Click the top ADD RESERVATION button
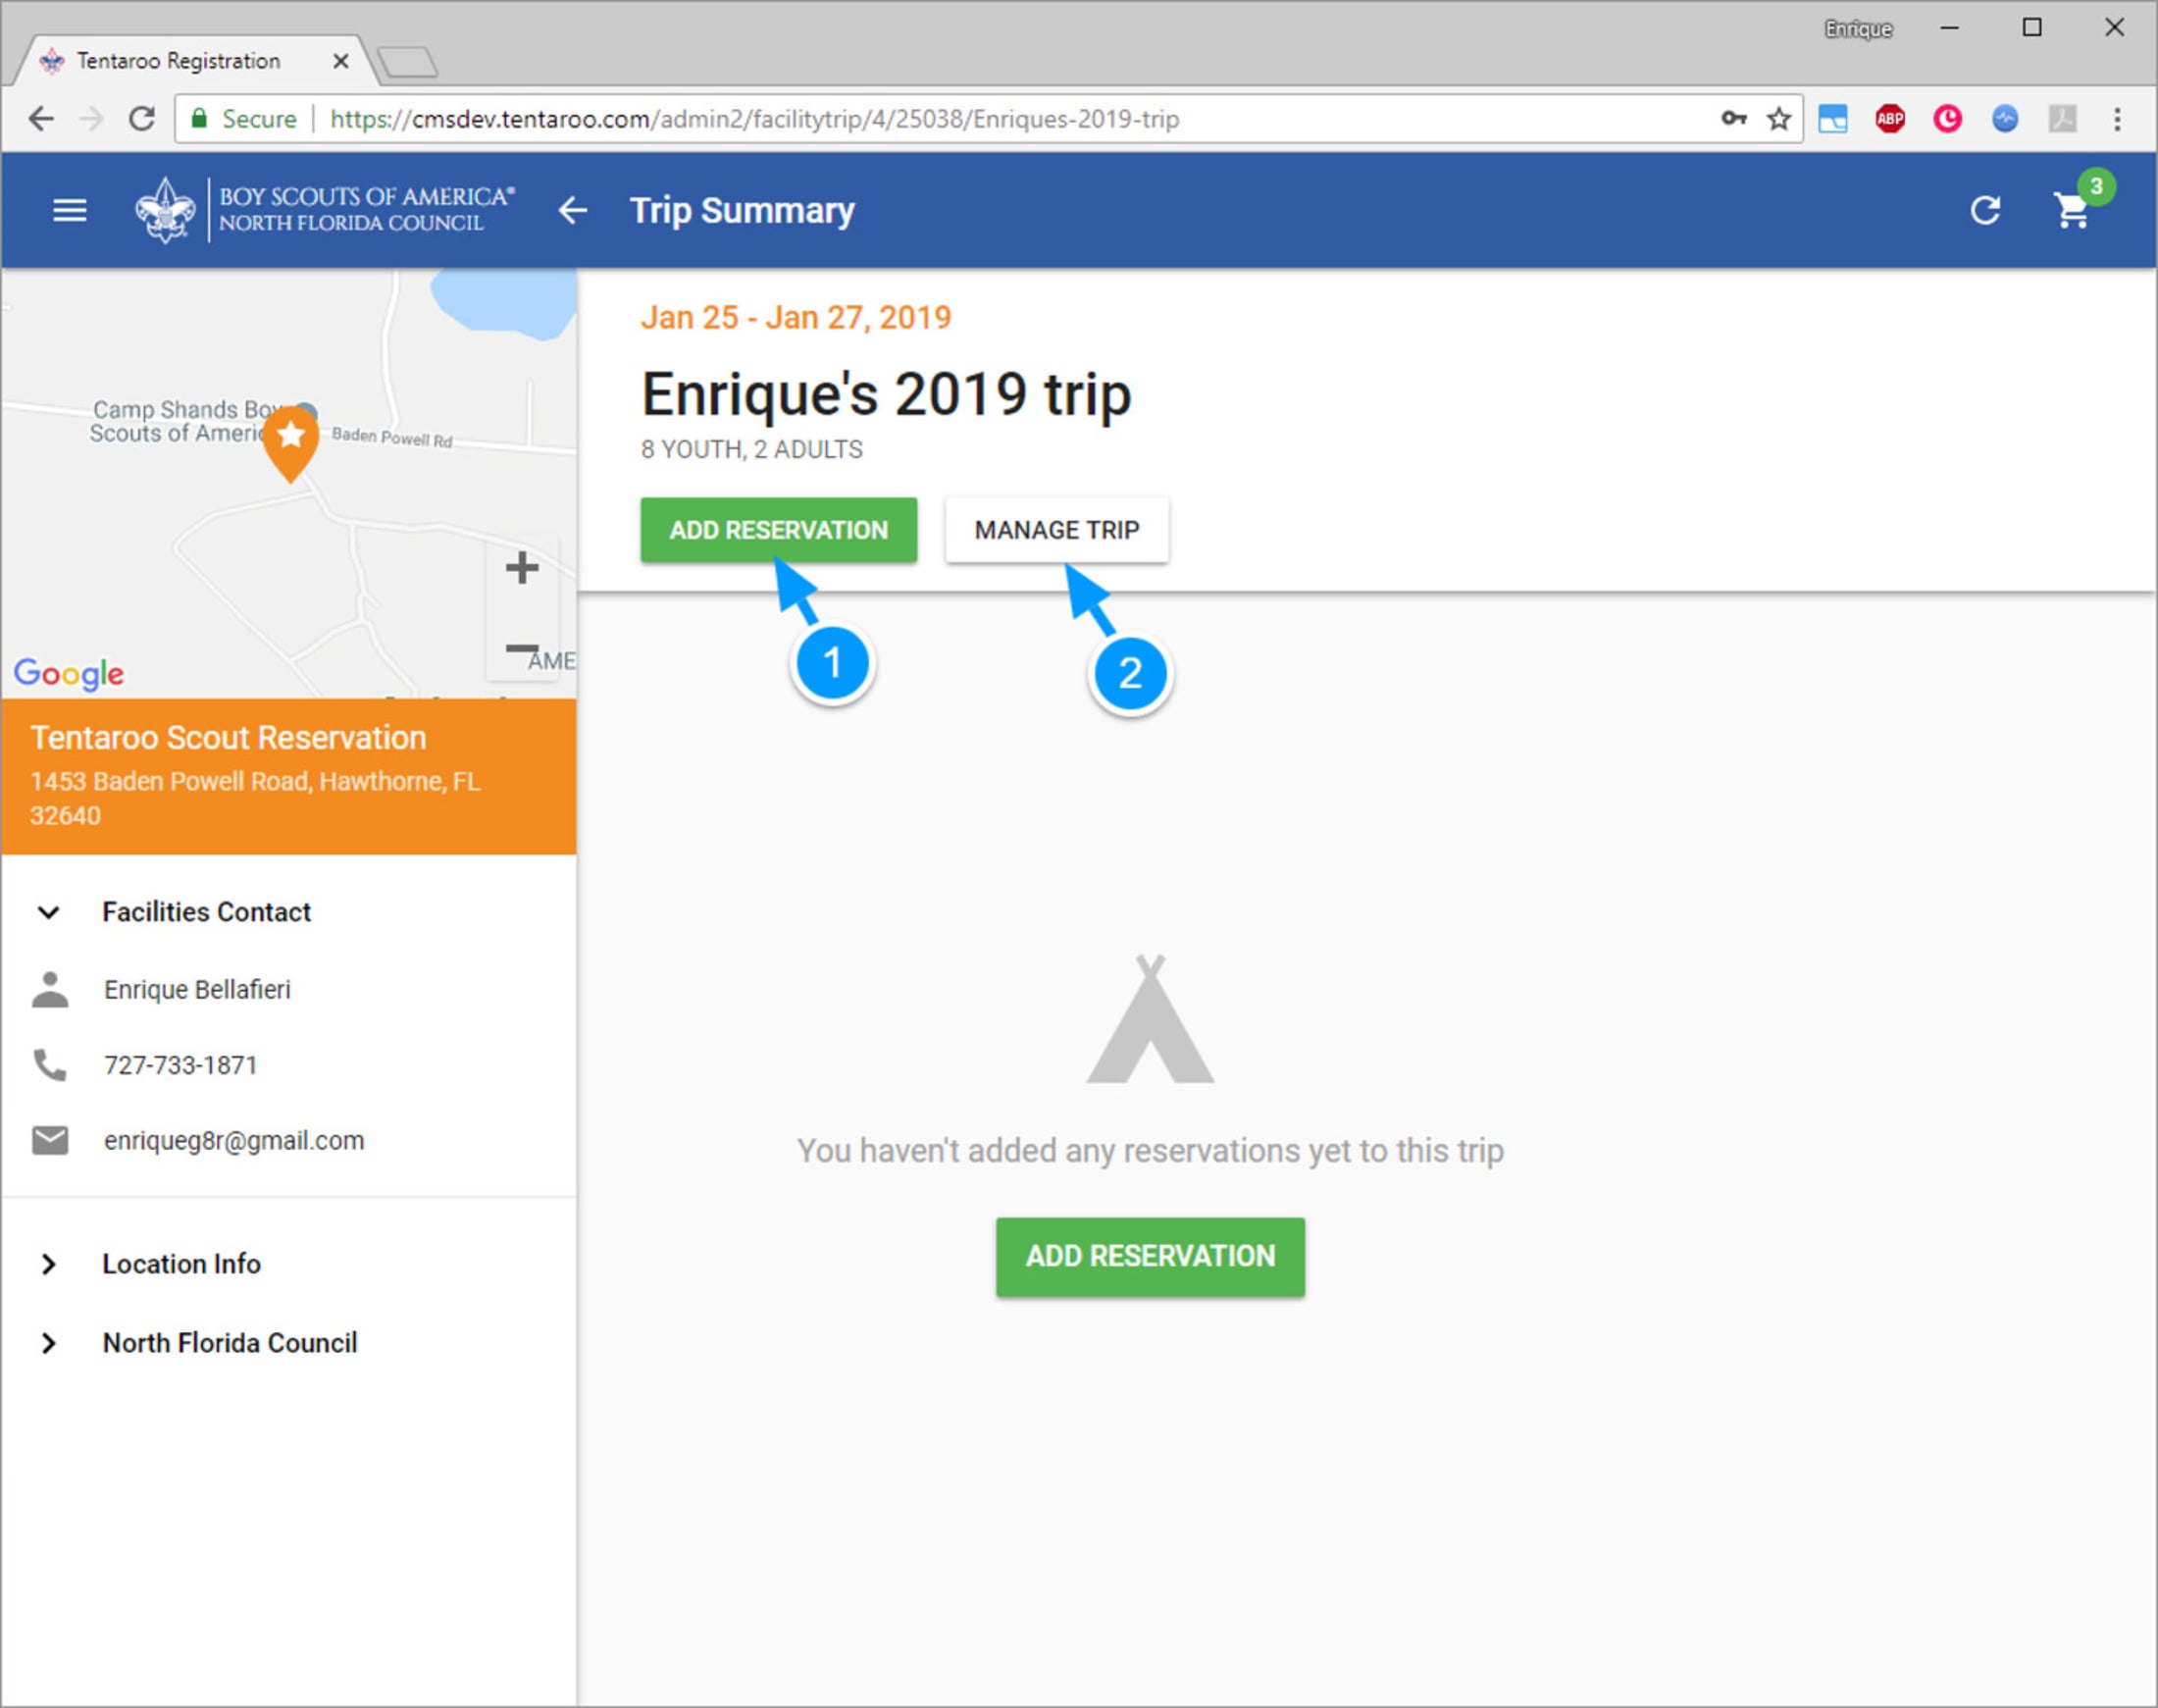This screenshot has width=2158, height=1708. pyautogui.click(x=779, y=530)
